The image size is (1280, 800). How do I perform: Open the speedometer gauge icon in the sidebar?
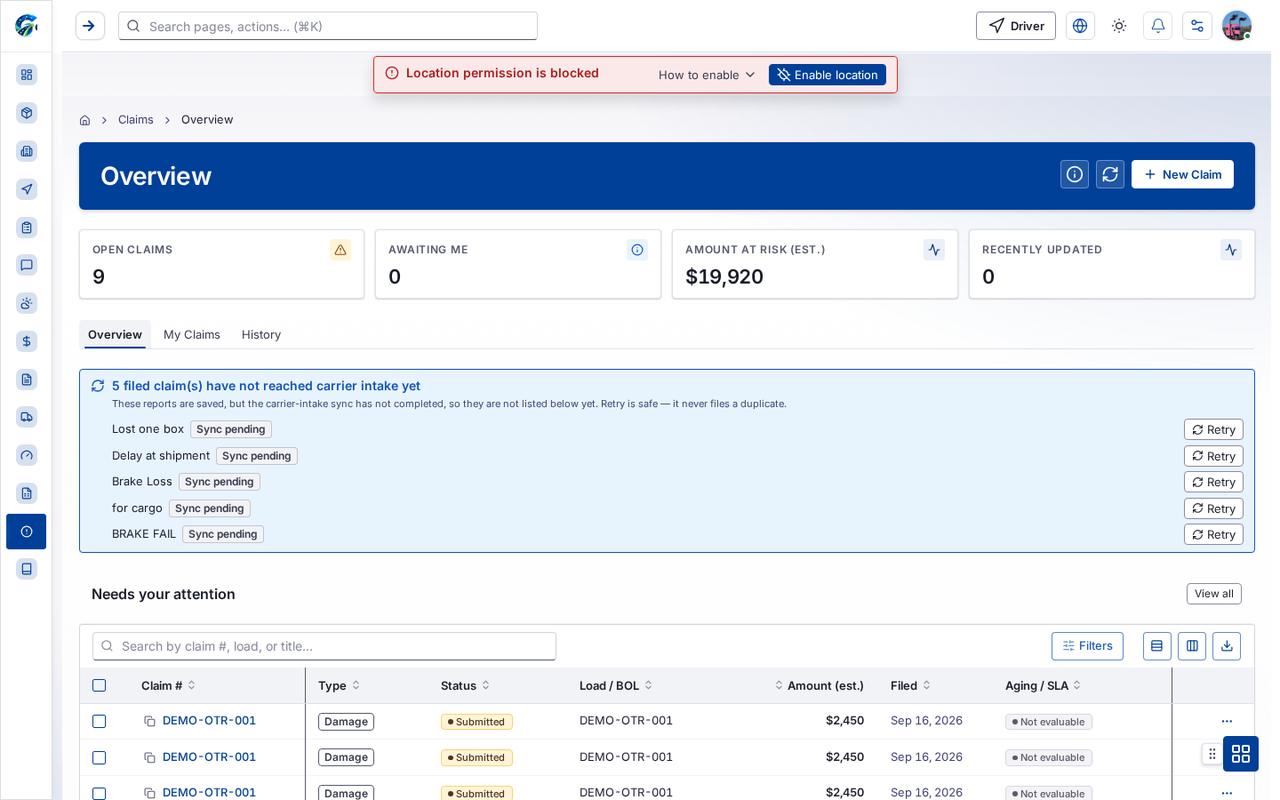tap(27, 455)
